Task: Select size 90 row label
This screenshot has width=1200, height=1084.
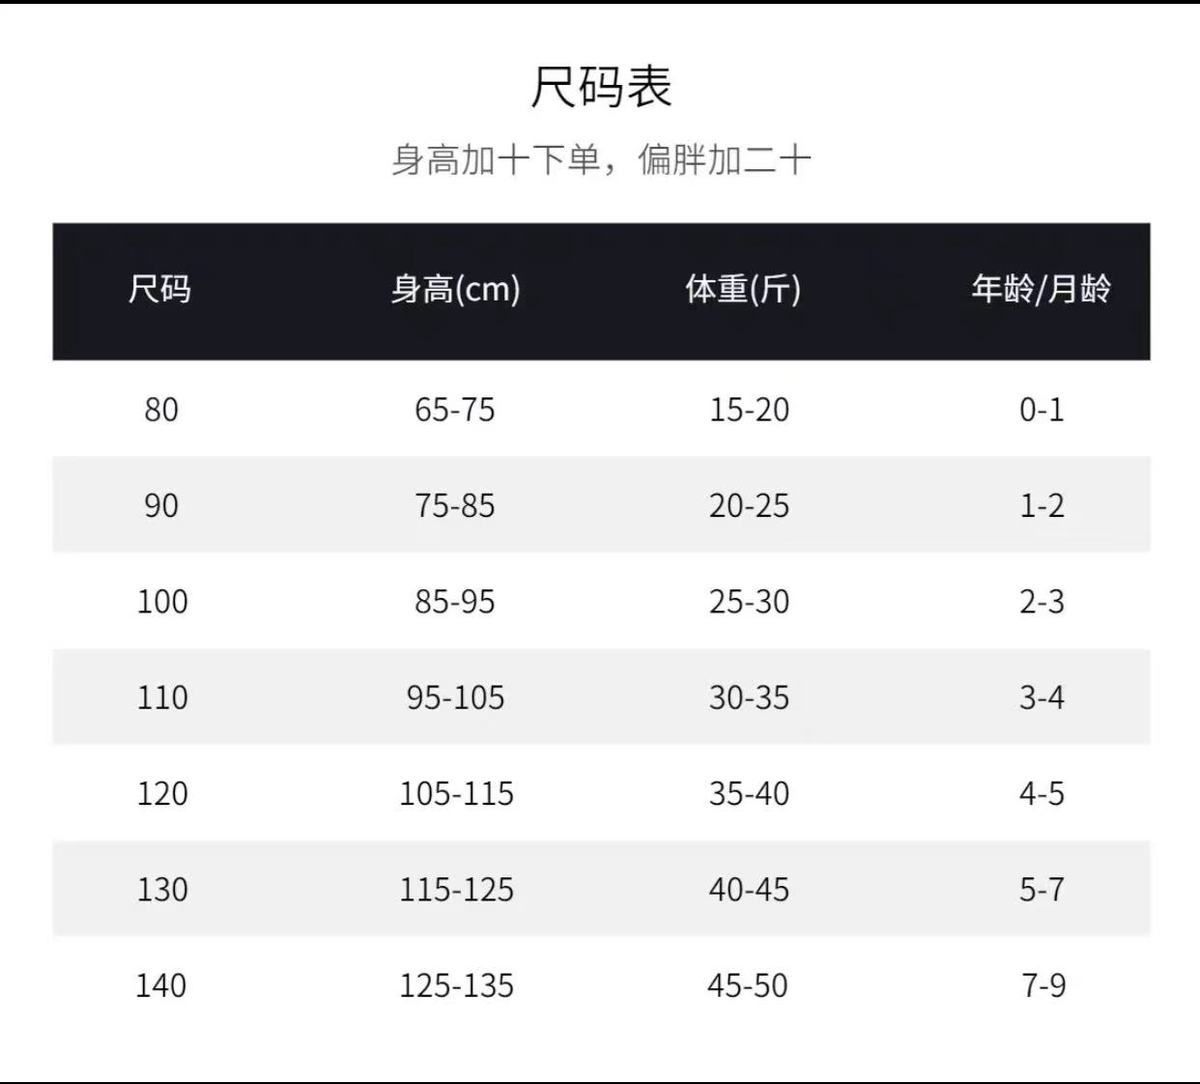Action: pos(161,505)
